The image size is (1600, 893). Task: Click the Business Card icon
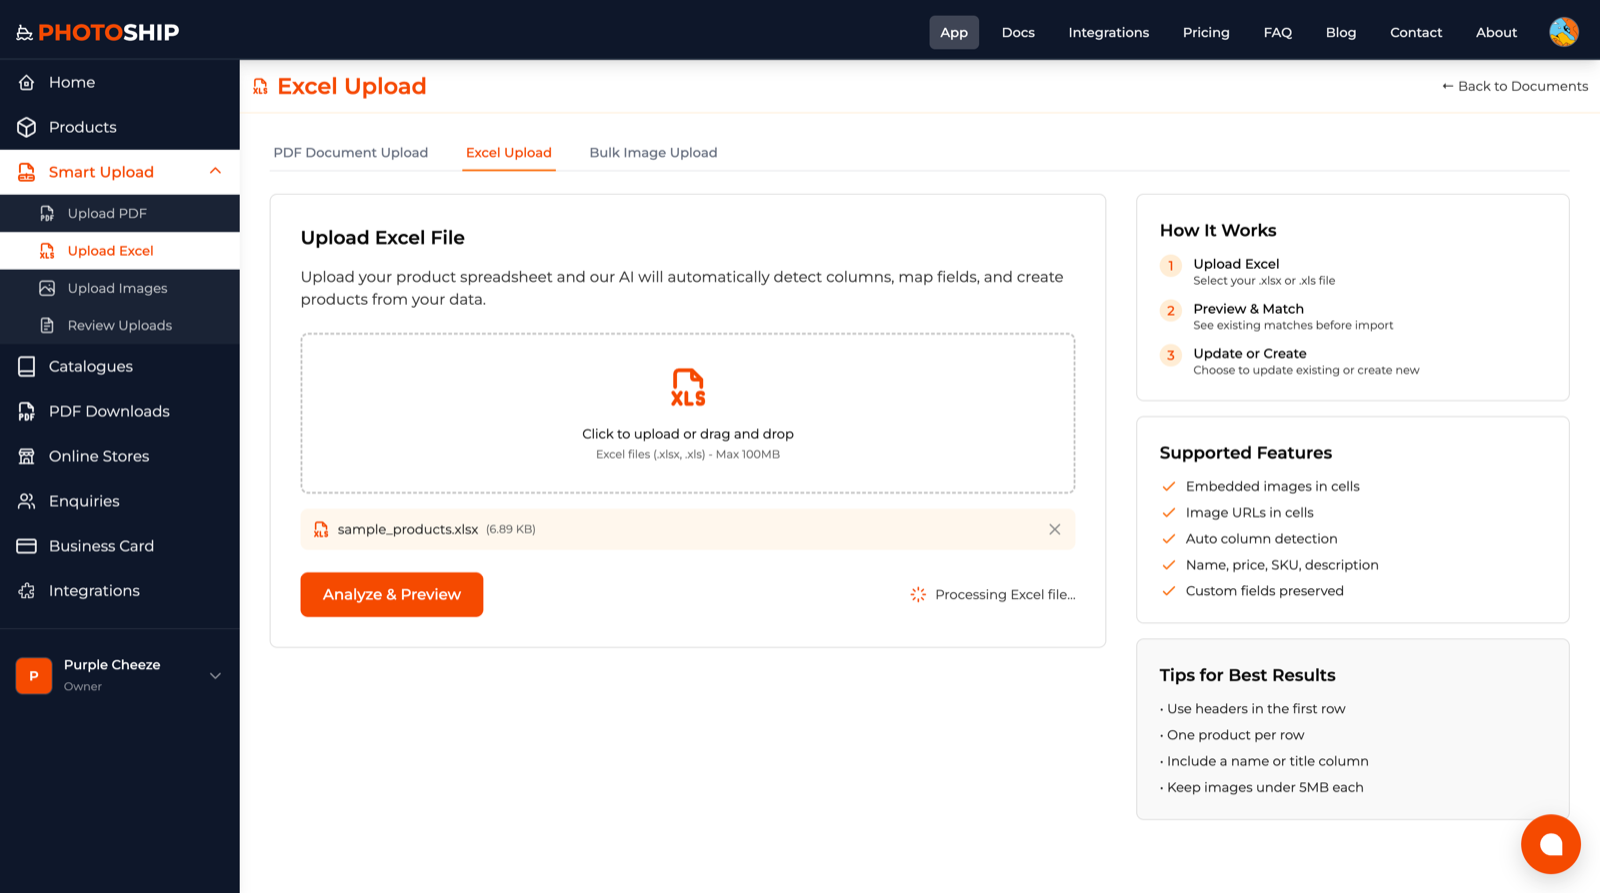[x=27, y=546]
